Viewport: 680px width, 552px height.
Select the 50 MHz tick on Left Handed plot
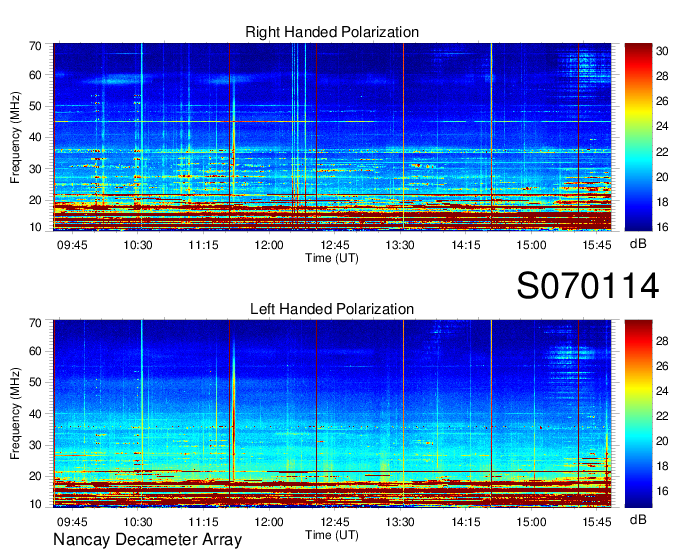(x=35, y=382)
